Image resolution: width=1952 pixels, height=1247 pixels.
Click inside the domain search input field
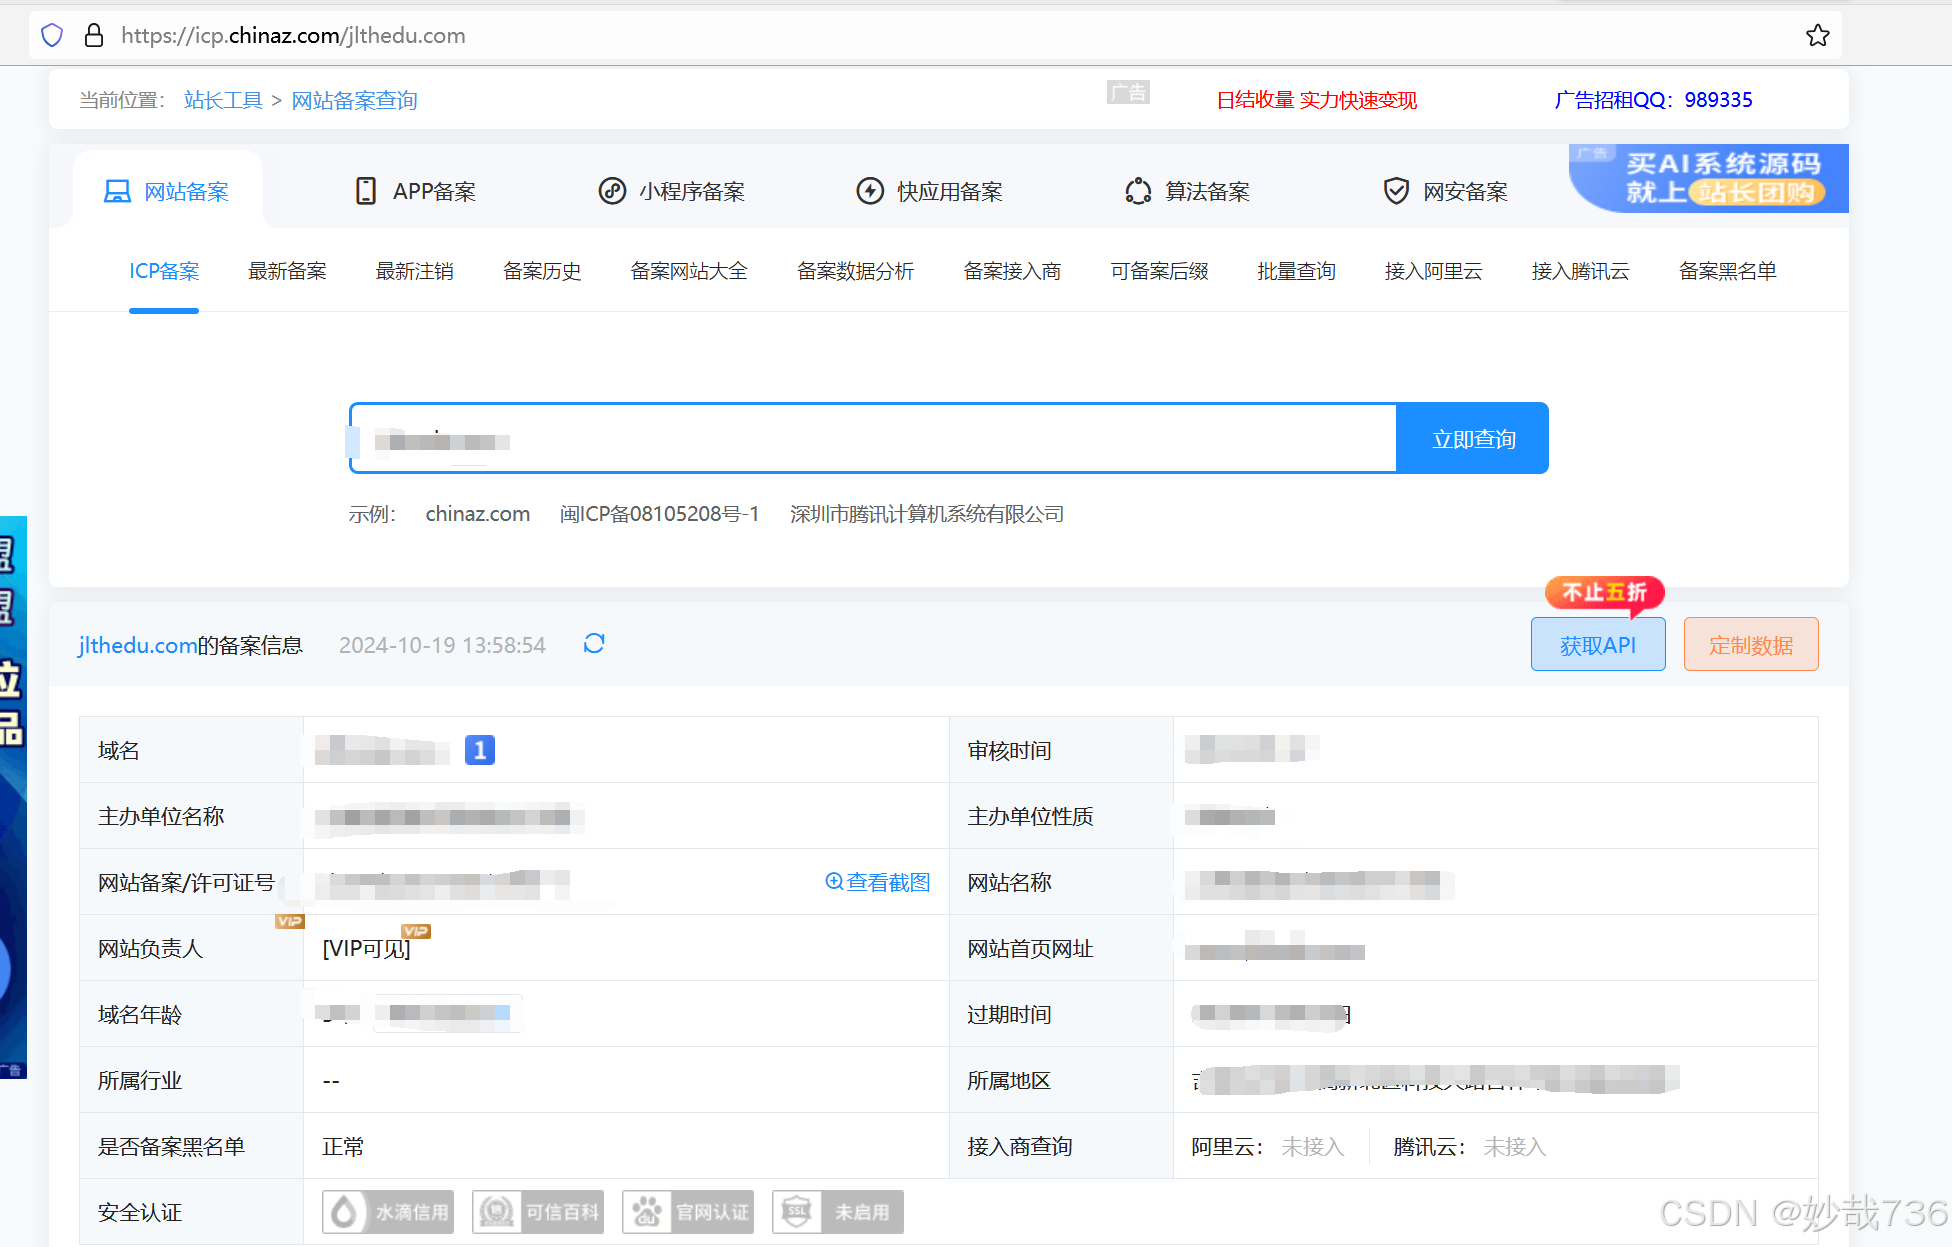(870, 439)
